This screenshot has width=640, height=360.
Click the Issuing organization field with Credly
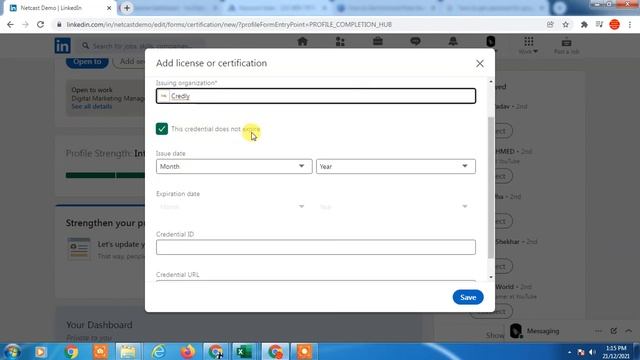(x=316, y=96)
